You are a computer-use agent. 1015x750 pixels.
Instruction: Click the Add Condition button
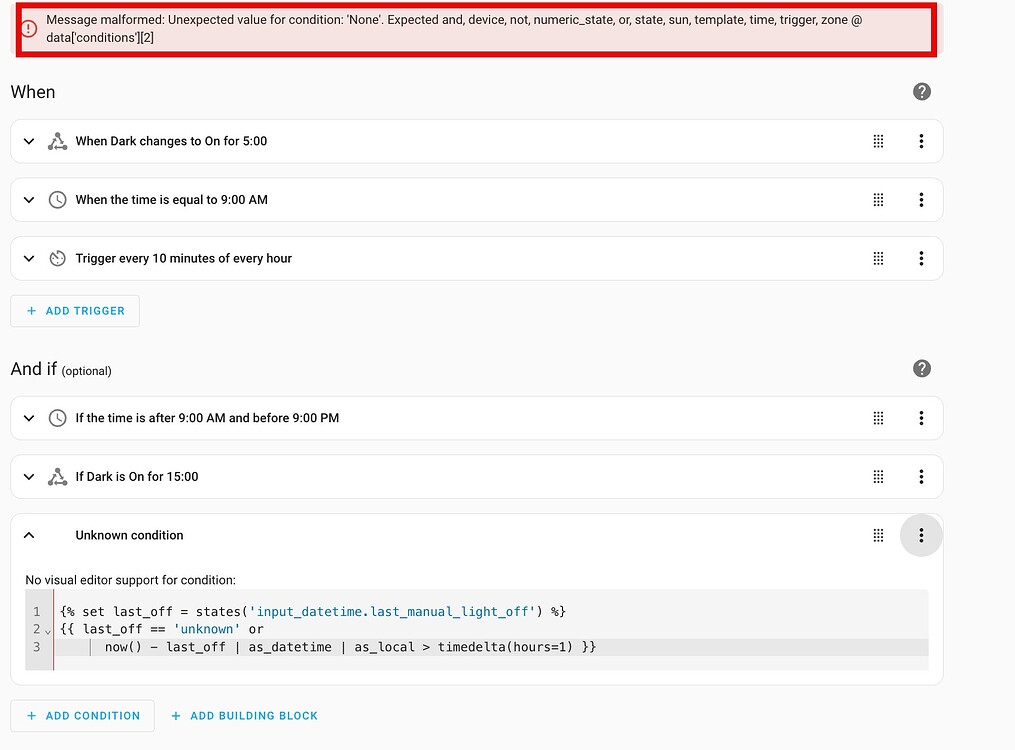(83, 716)
